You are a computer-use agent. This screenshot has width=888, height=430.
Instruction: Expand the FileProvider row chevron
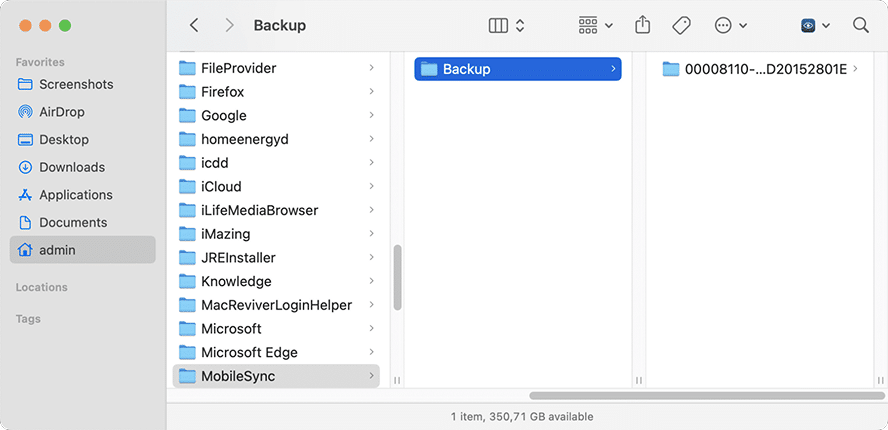(x=372, y=68)
